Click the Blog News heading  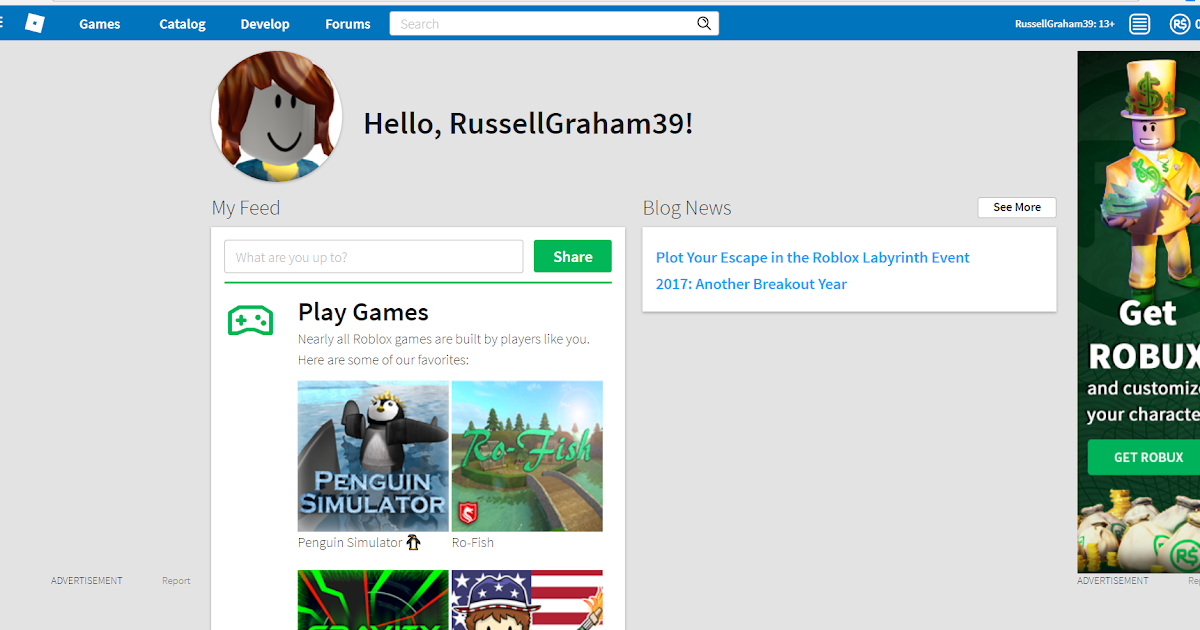click(x=687, y=208)
